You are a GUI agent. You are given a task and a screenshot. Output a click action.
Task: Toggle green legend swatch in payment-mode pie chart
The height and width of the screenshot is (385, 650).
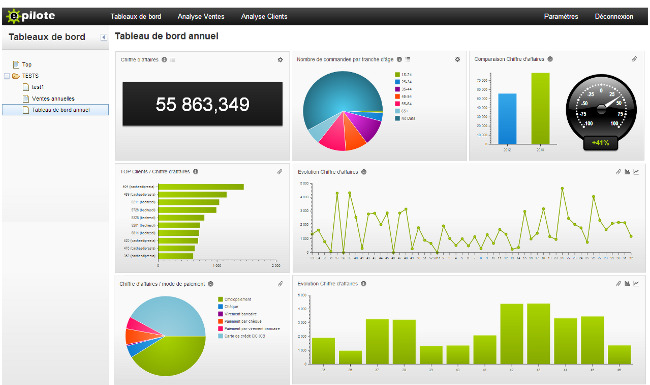pyautogui.click(x=221, y=299)
